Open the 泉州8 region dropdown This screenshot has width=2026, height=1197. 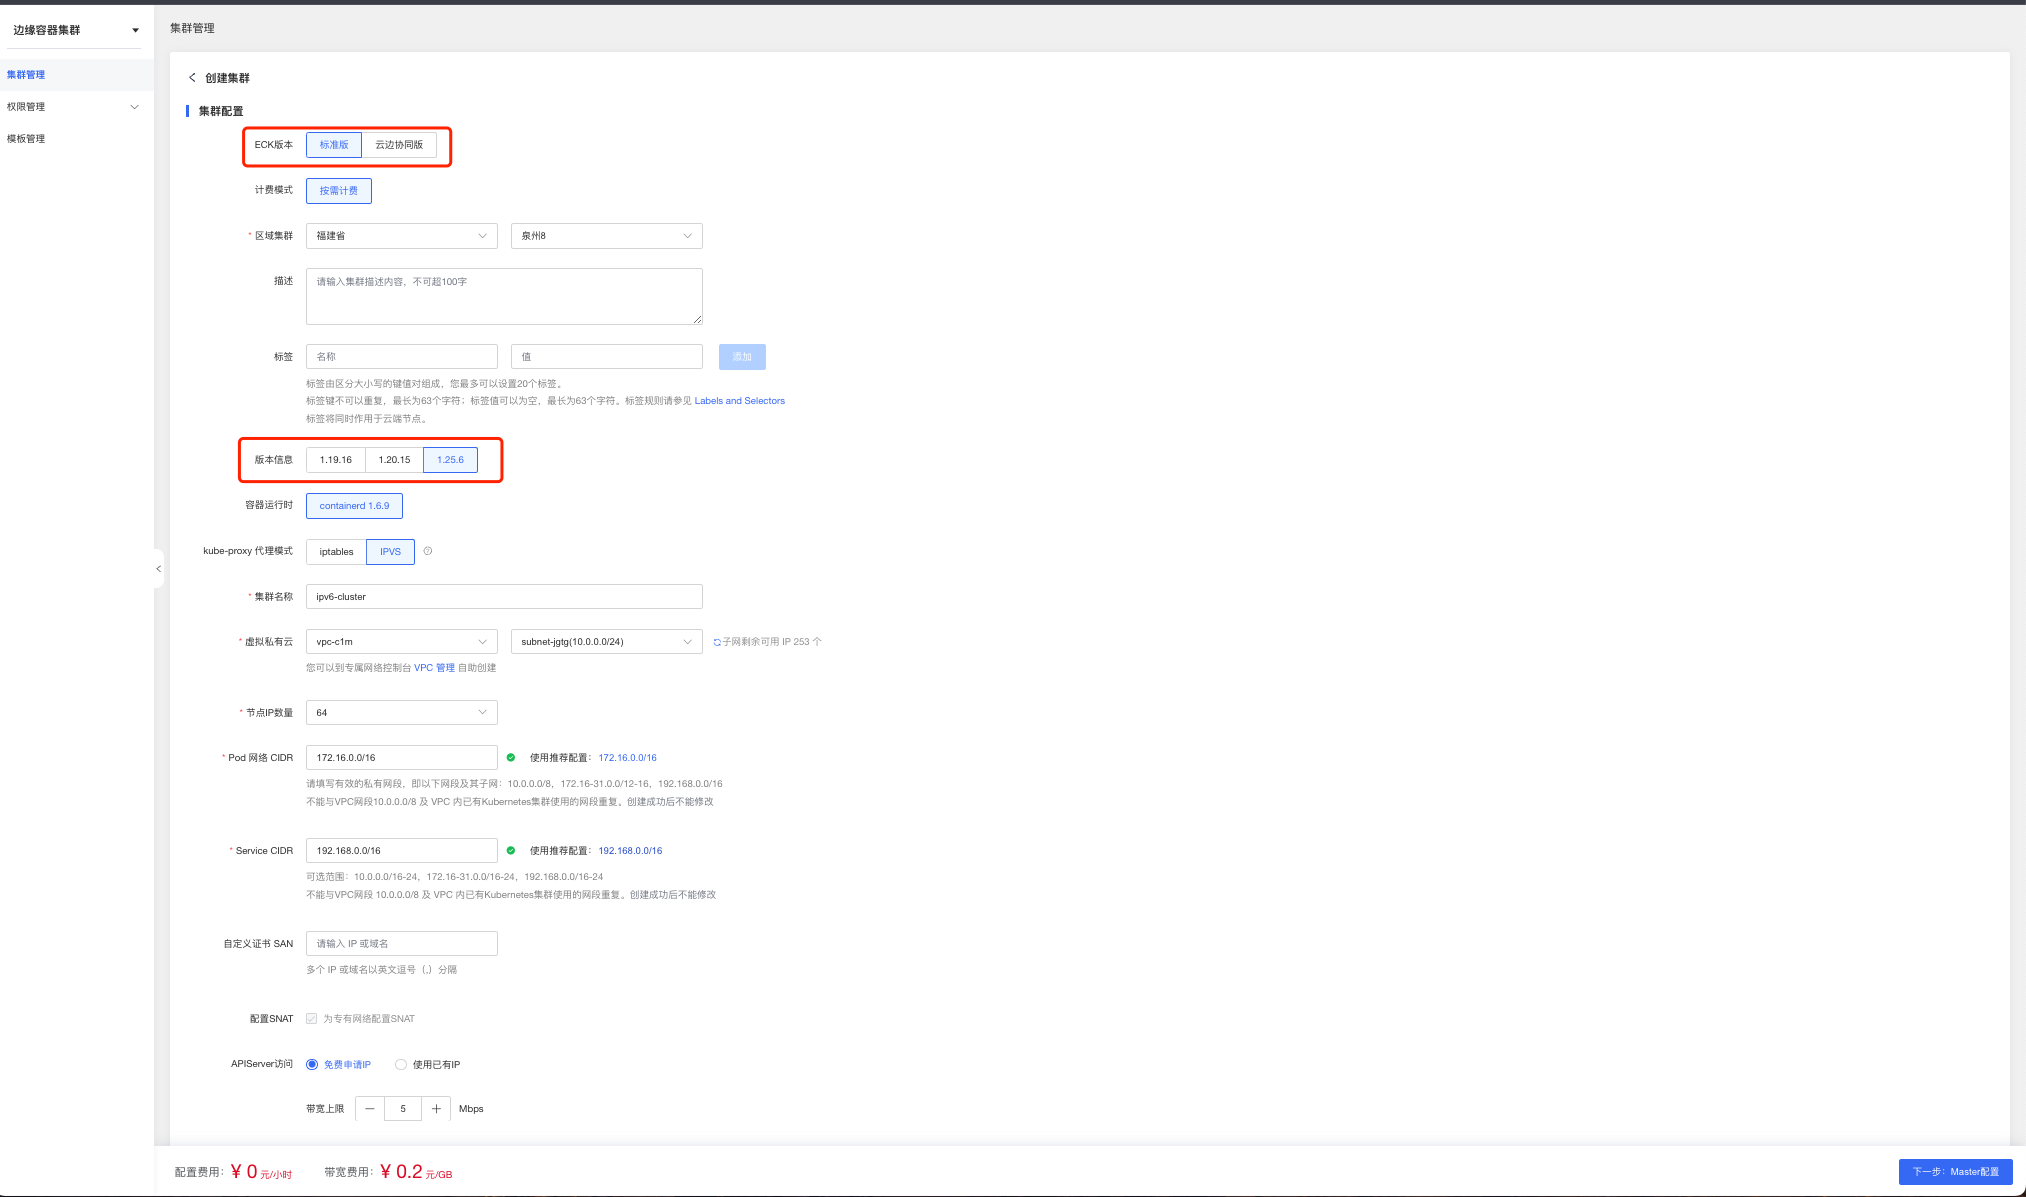607,236
